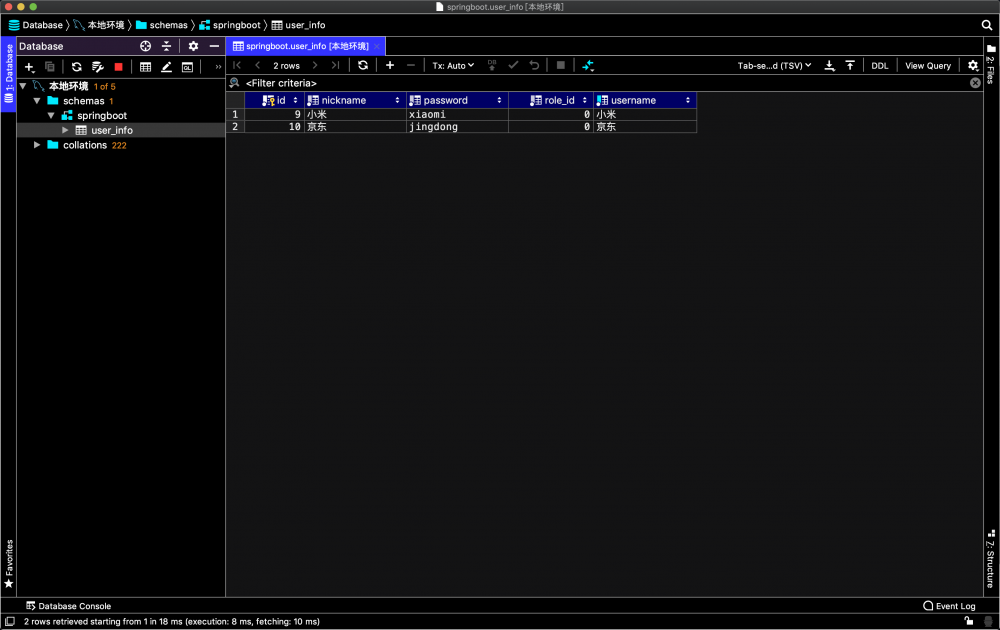Viewport: 1000px width, 630px height.
Task: Clear the filter with the X icon
Action: point(975,83)
